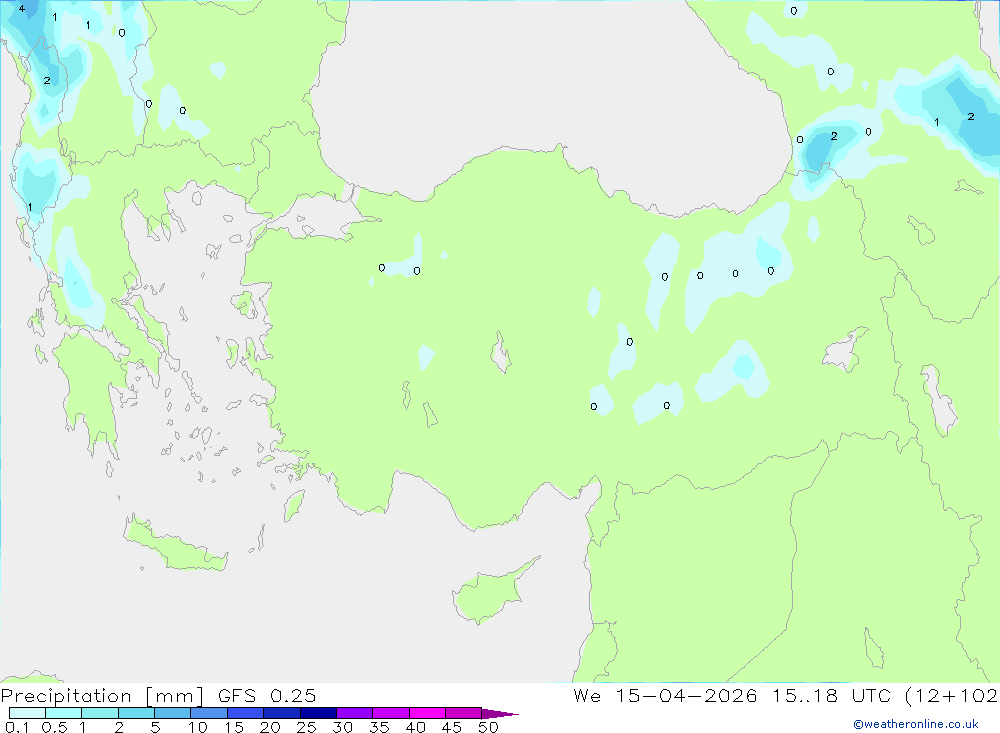Select the legend swatch between 2 and 5
This screenshot has height=733, width=1000.
pyautogui.click(x=136, y=713)
